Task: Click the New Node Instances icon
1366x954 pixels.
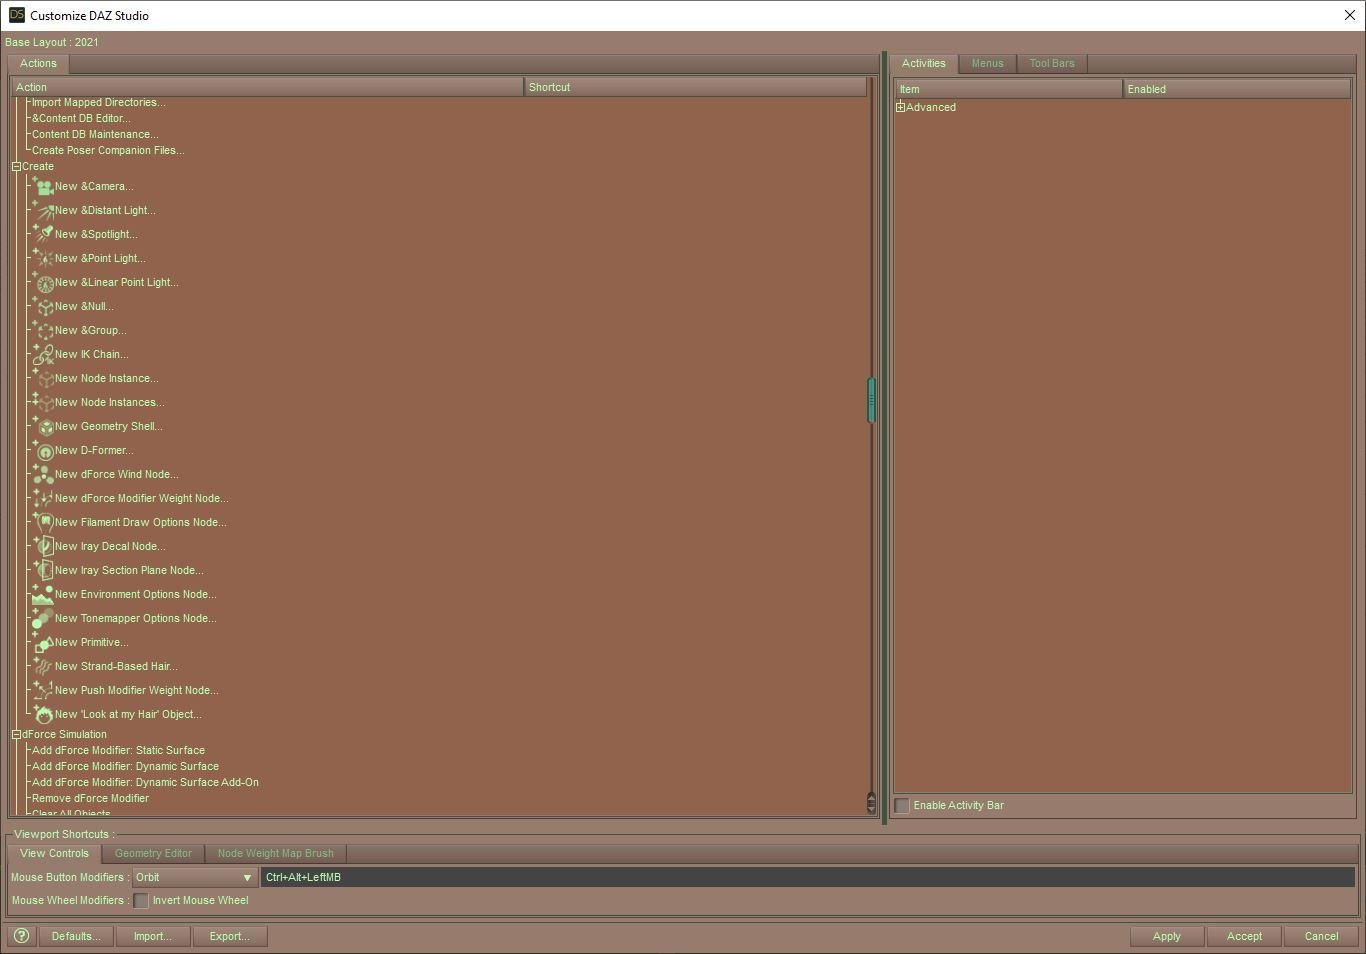Action: pos(43,402)
